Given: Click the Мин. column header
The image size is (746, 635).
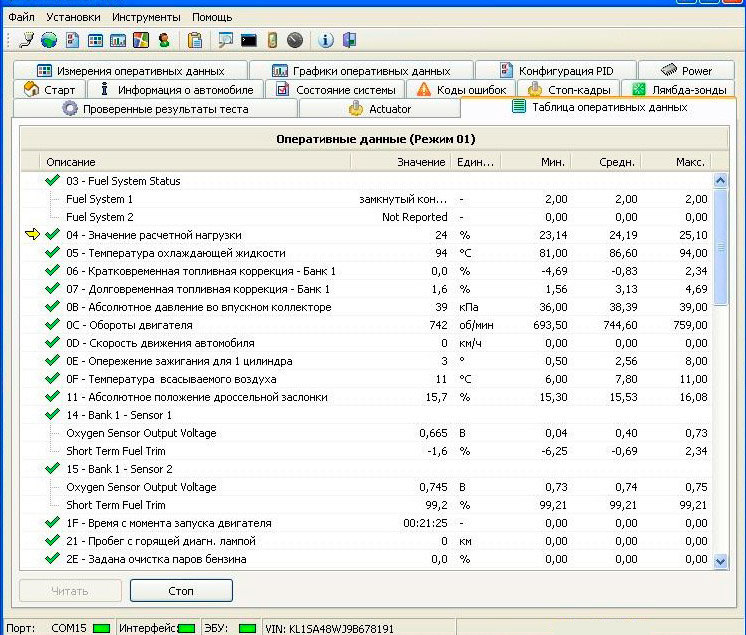Looking at the screenshot, I should pos(535,162).
